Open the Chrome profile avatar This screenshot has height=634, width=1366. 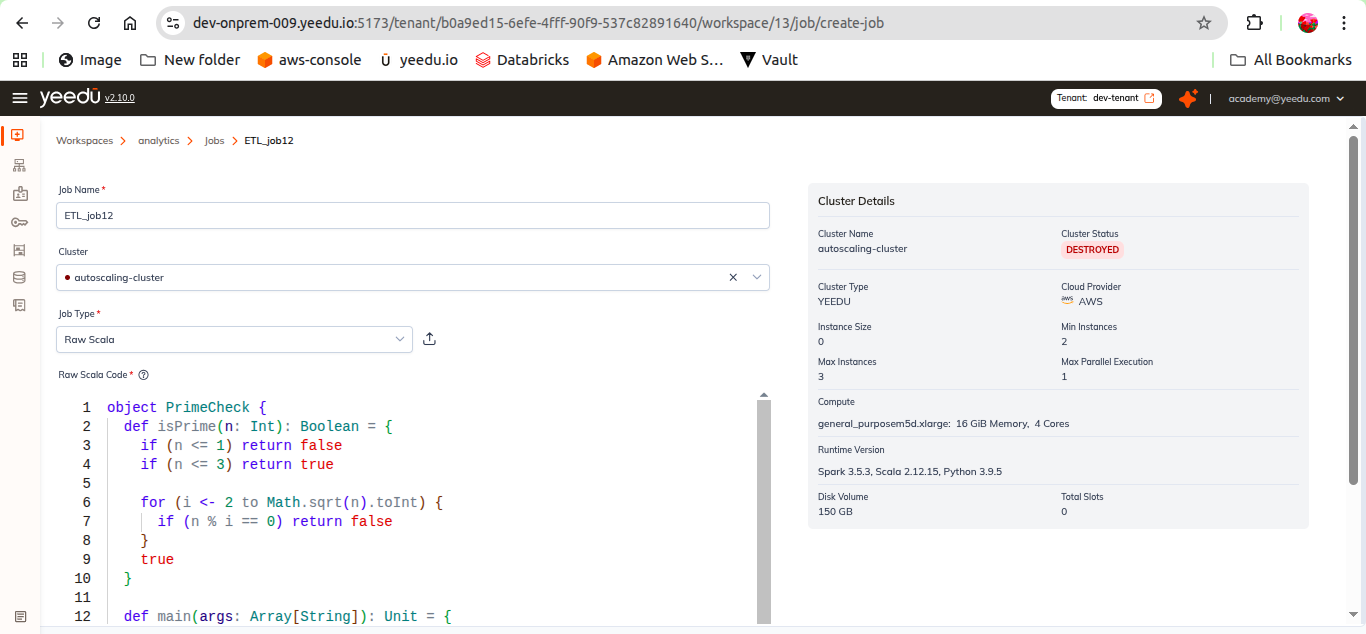(x=1307, y=23)
